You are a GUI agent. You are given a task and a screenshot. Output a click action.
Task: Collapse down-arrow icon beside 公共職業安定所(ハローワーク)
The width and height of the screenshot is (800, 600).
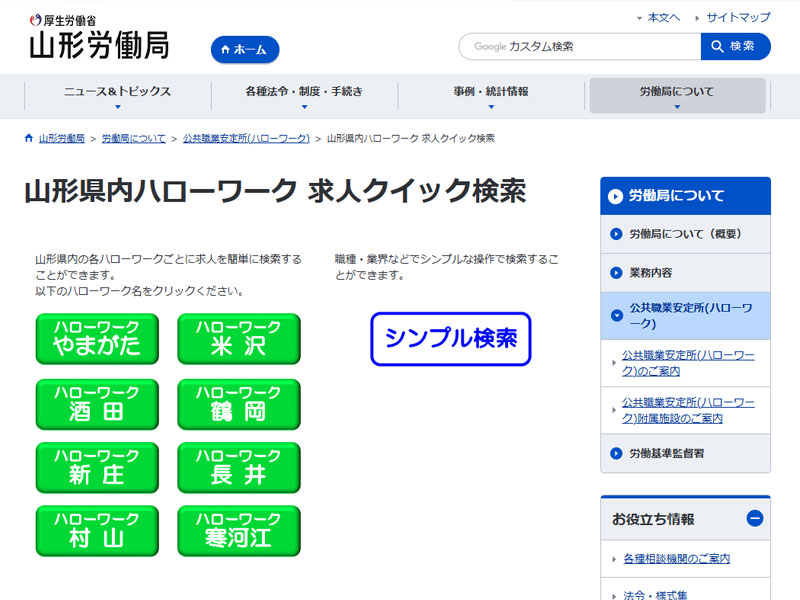616,316
